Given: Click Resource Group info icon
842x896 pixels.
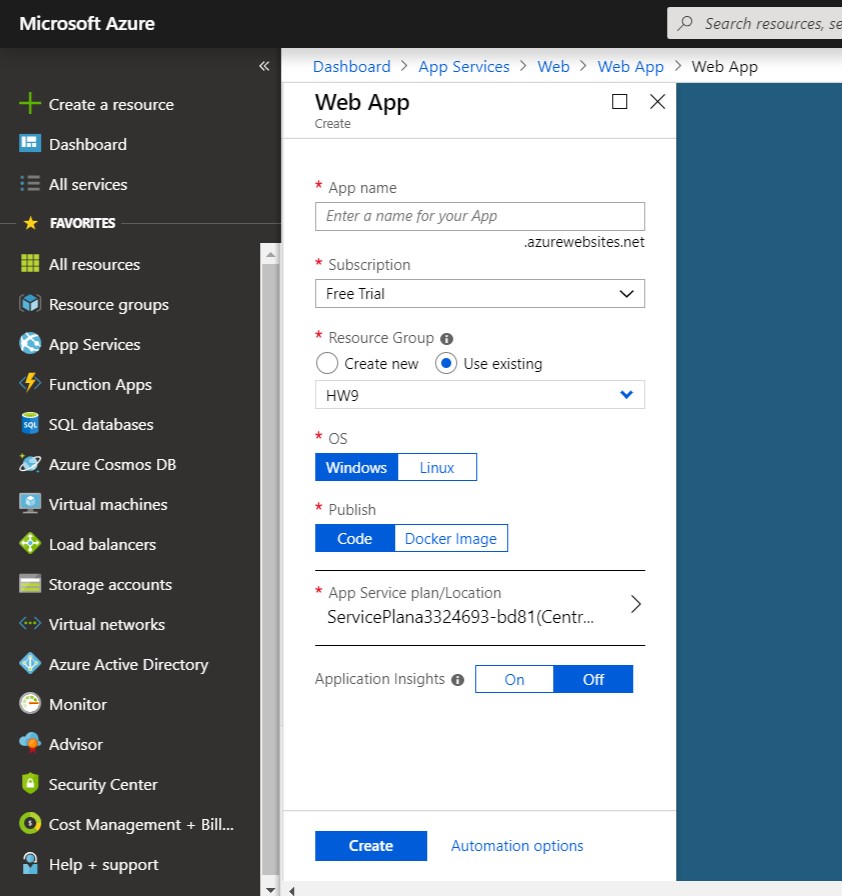Looking at the screenshot, I should (x=447, y=339).
